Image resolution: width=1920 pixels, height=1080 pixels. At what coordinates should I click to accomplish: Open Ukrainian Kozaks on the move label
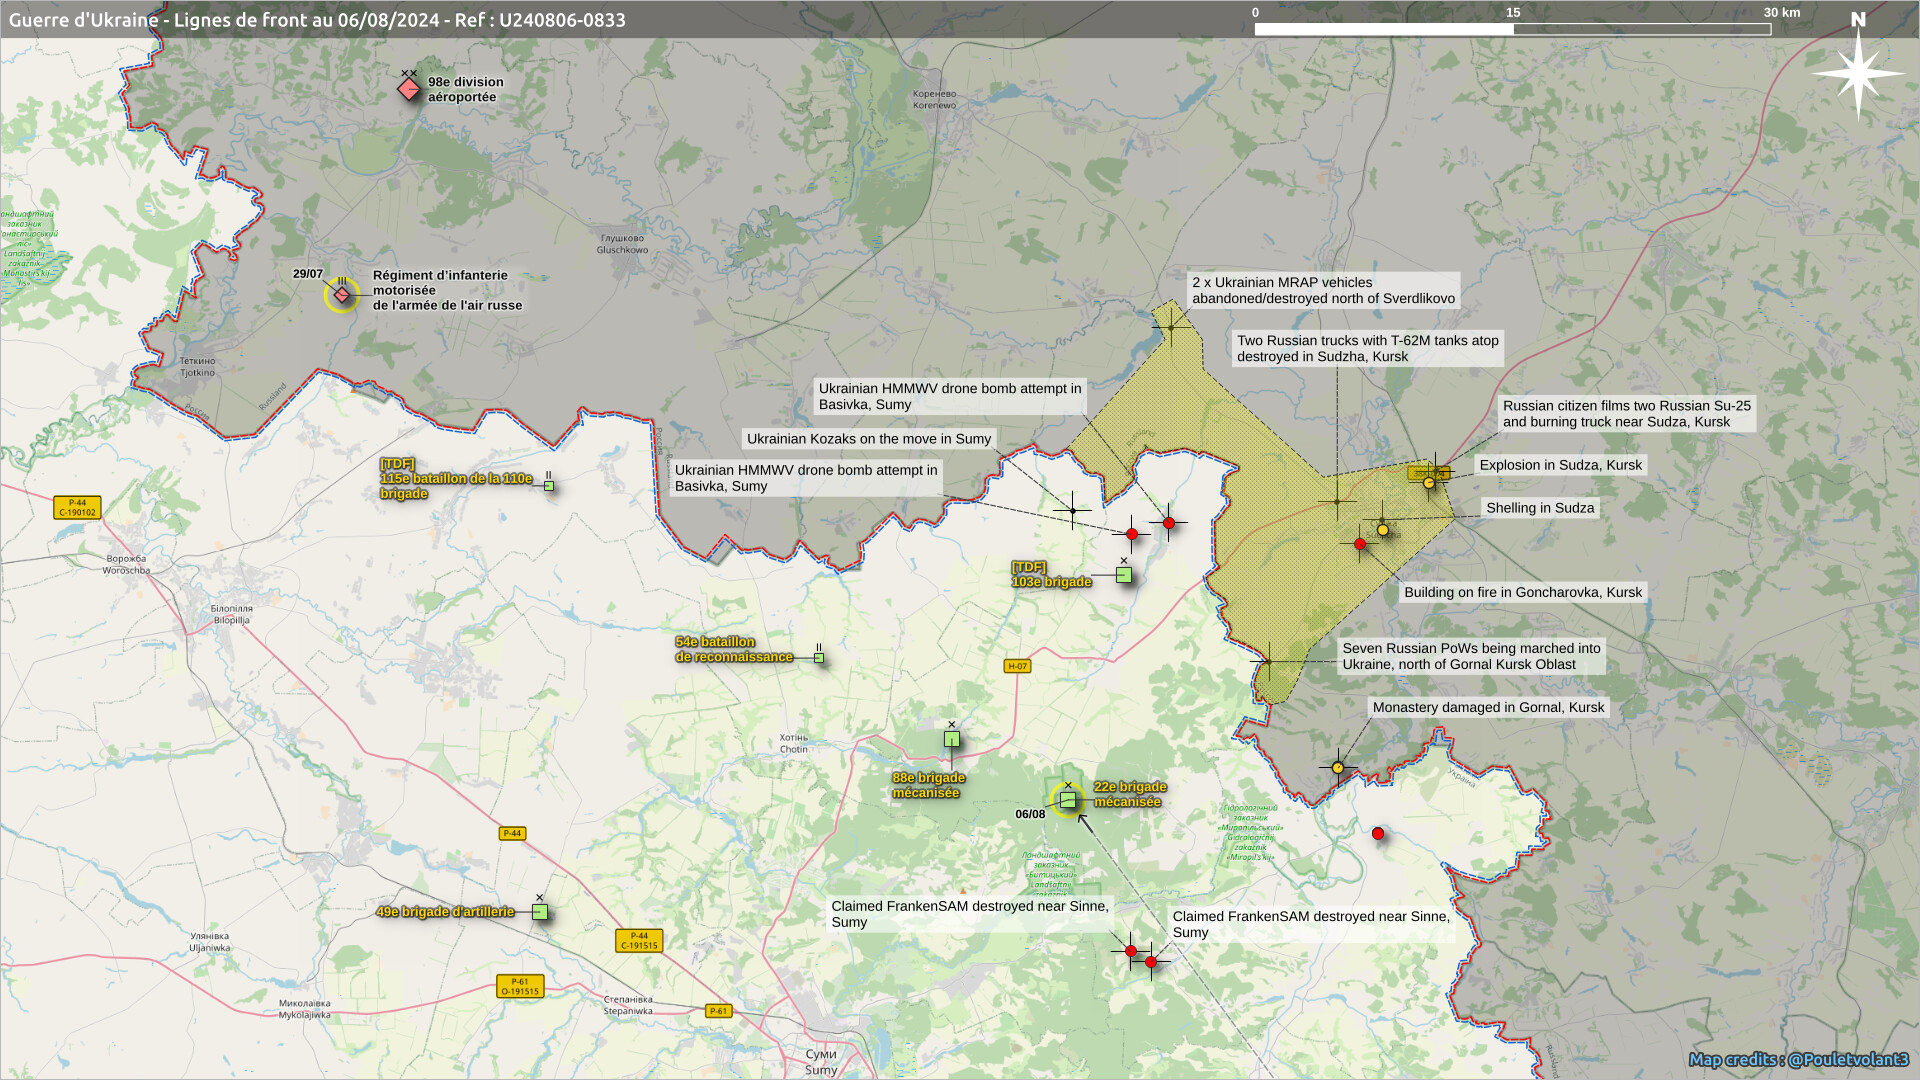[868, 439]
